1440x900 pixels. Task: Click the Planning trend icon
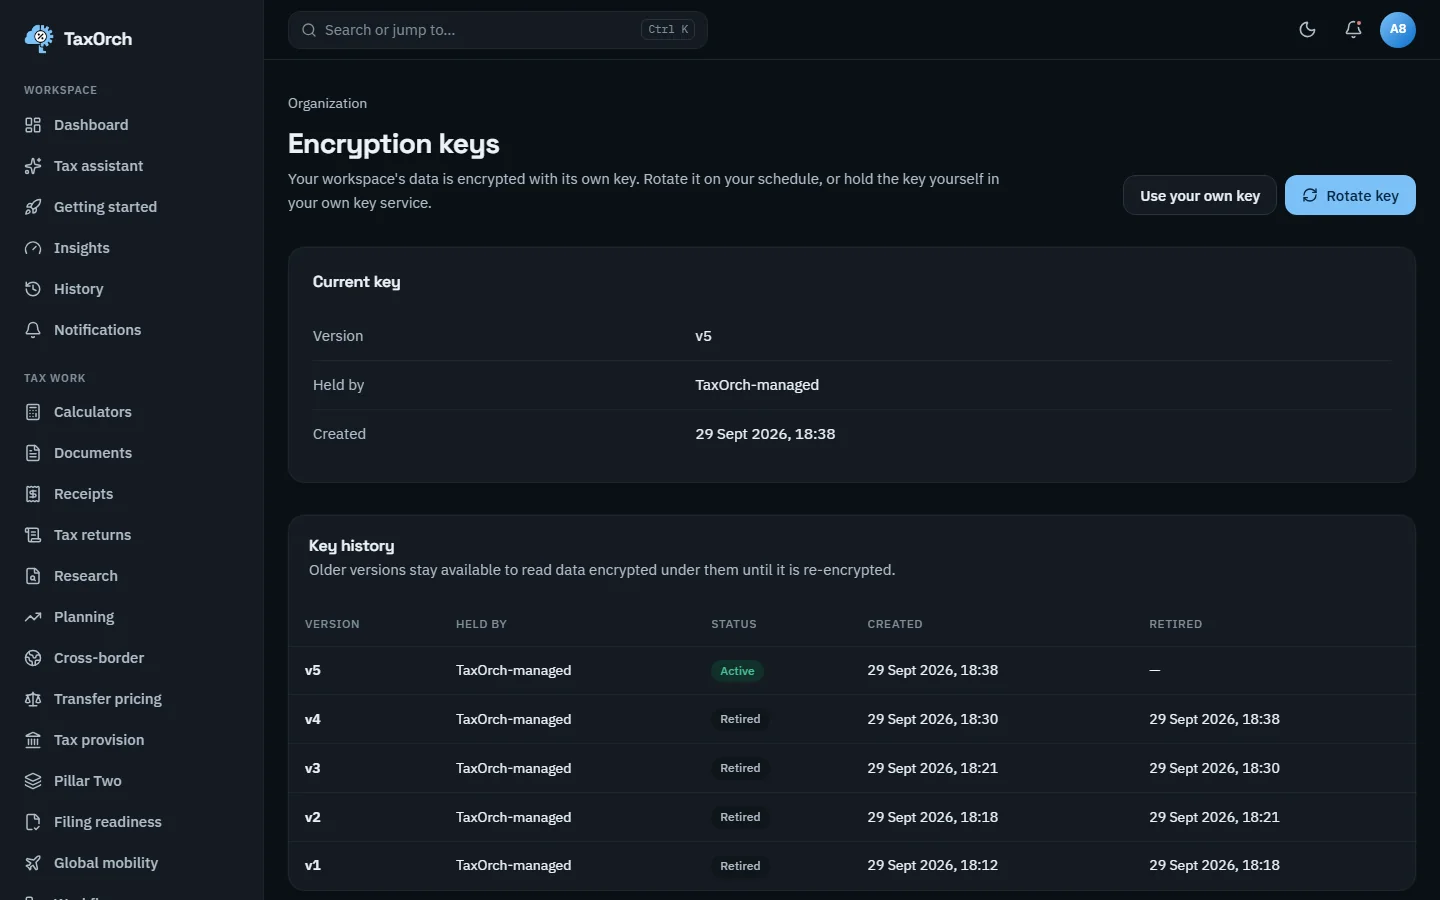pos(33,617)
